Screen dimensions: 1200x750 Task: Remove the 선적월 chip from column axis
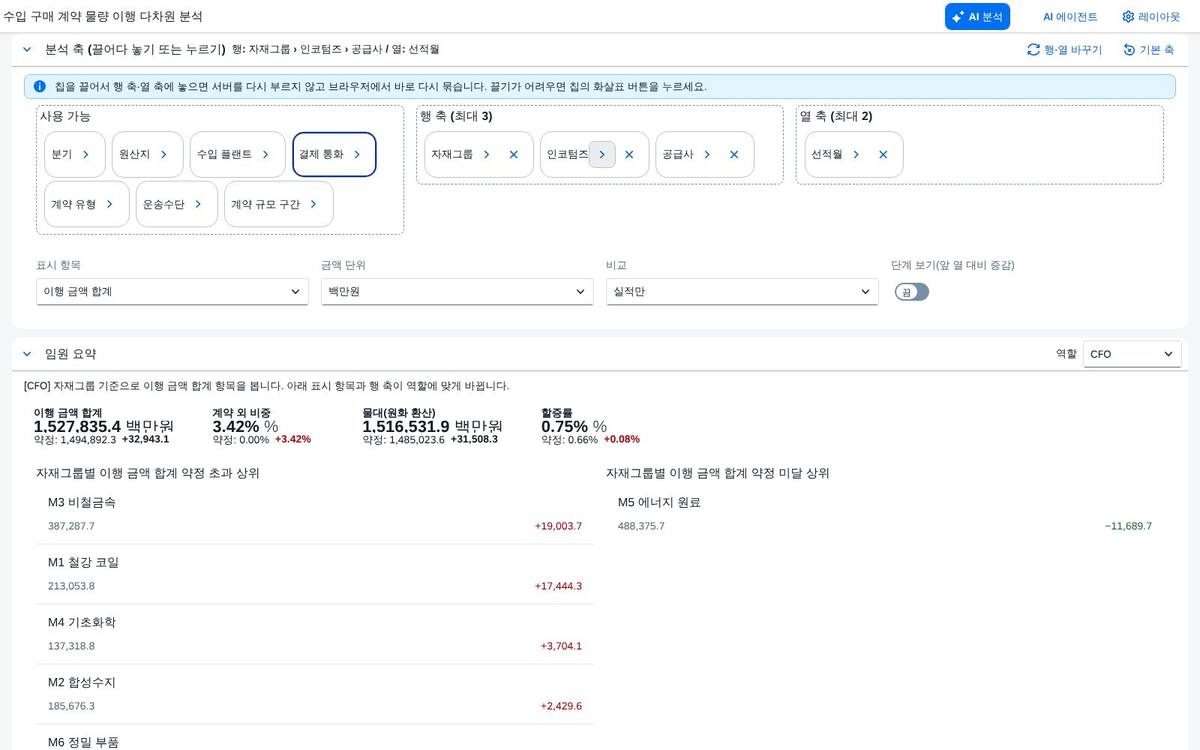point(883,155)
